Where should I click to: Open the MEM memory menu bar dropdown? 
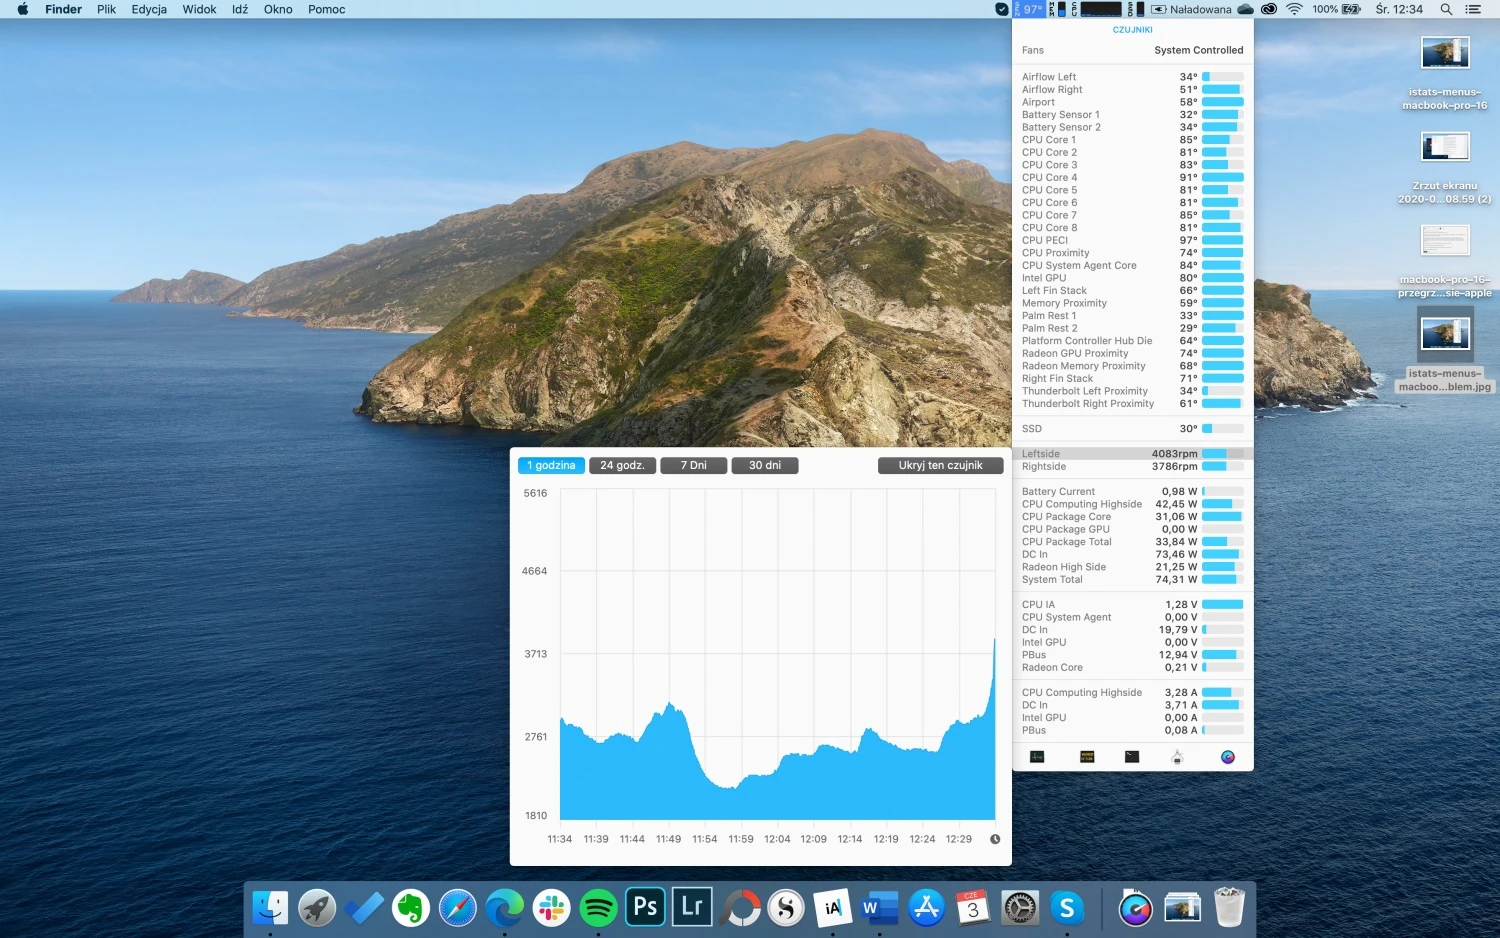coord(1058,9)
